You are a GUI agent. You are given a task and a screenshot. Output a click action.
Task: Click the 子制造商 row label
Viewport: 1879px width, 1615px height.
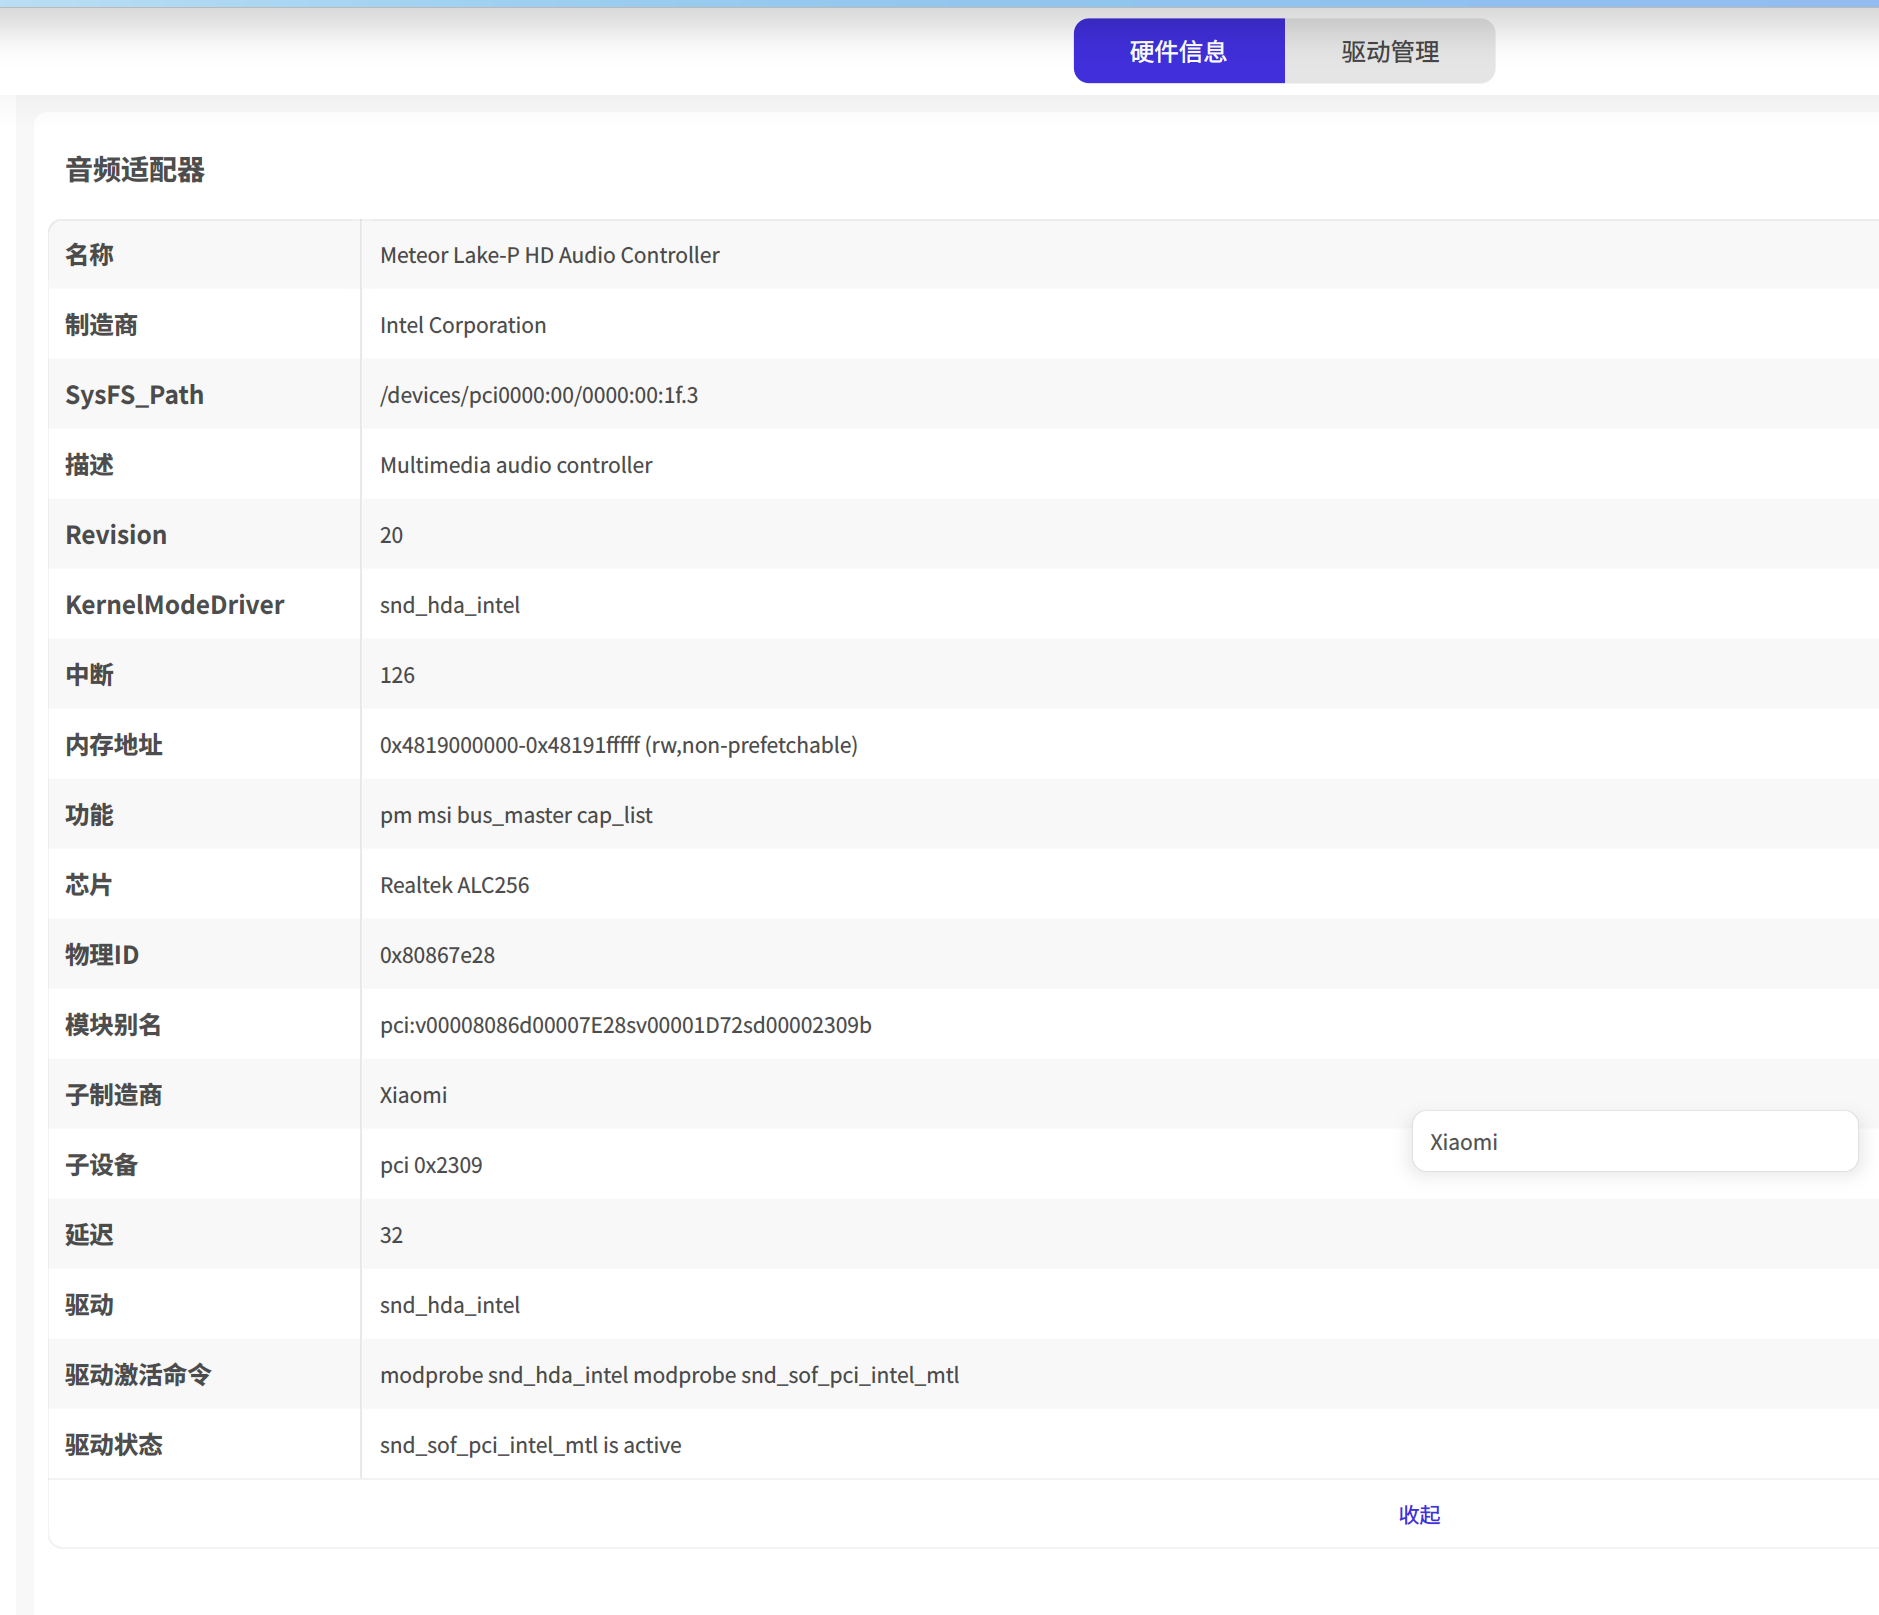click(114, 1095)
